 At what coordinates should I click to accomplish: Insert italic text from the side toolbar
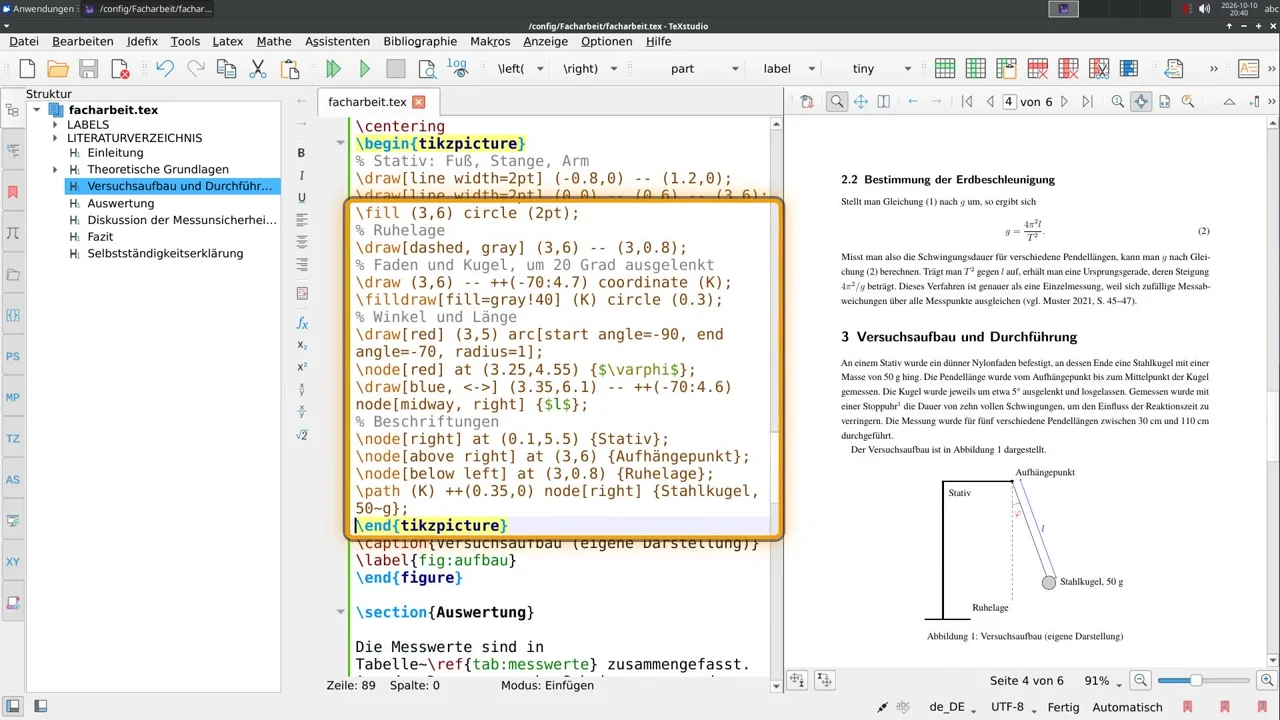(302, 175)
